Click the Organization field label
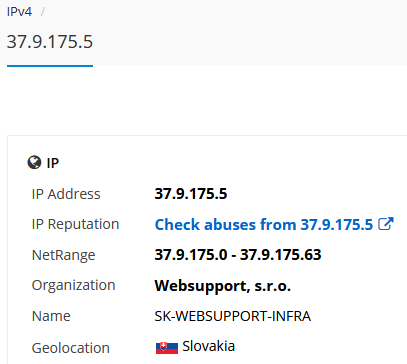This screenshot has height=364, width=407. (73, 285)
